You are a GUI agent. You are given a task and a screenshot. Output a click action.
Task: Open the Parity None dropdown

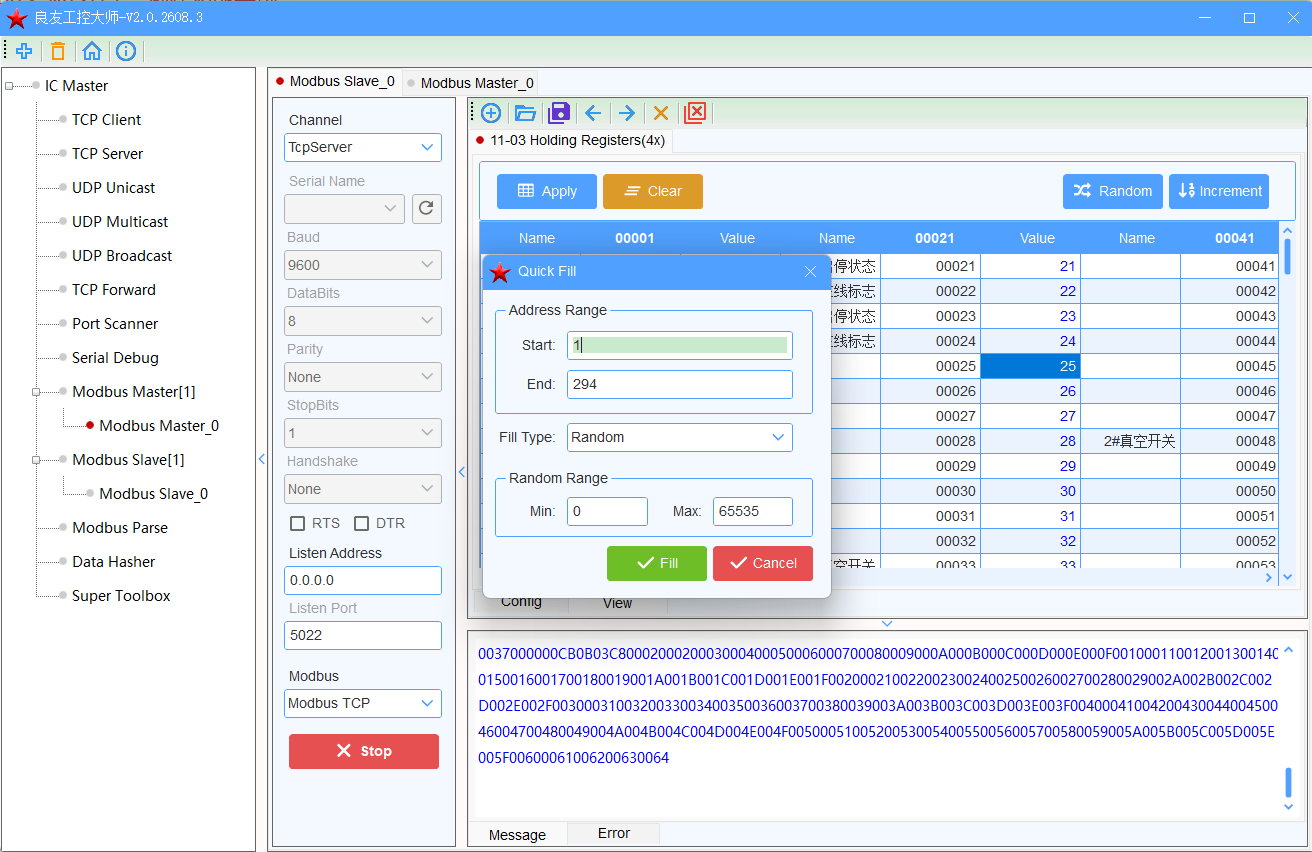363,377
